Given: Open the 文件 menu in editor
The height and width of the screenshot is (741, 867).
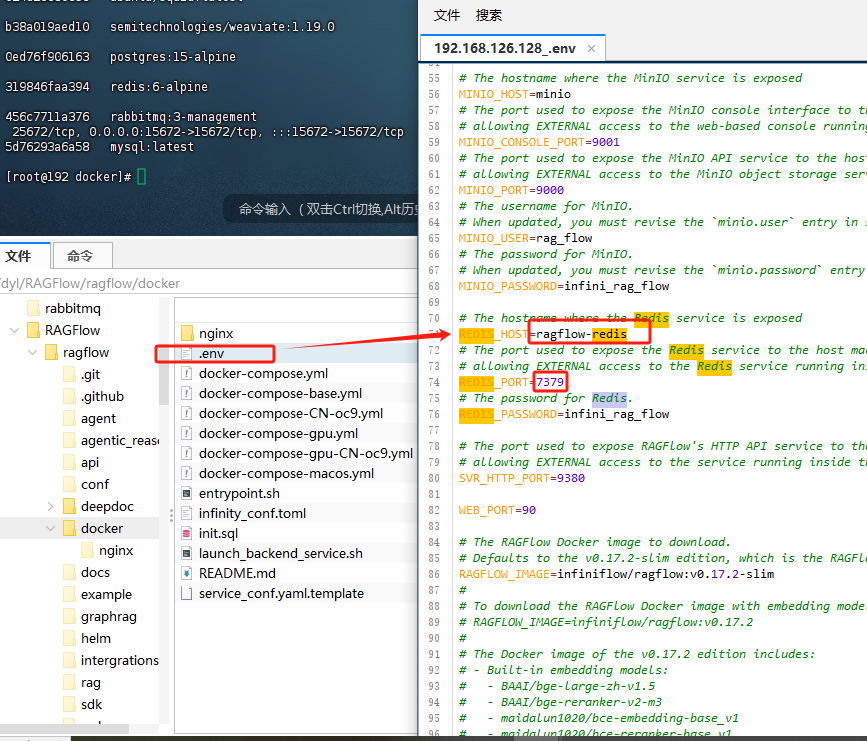Looking at the screenshot, I should pos(447,15).
